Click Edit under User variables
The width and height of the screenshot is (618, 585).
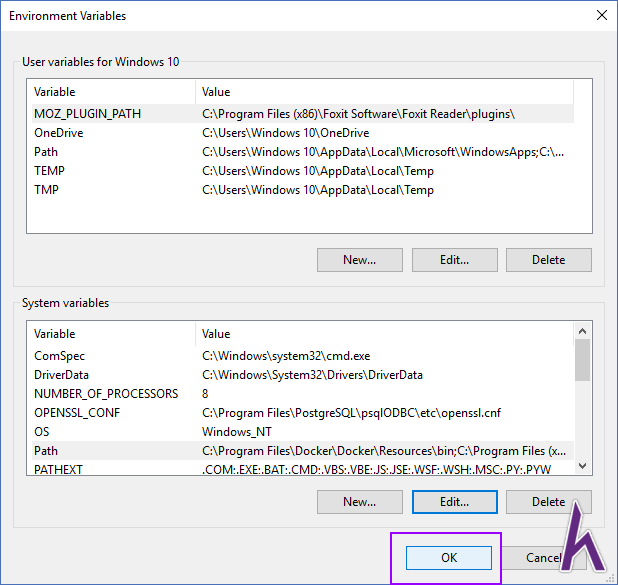point(454,260)
